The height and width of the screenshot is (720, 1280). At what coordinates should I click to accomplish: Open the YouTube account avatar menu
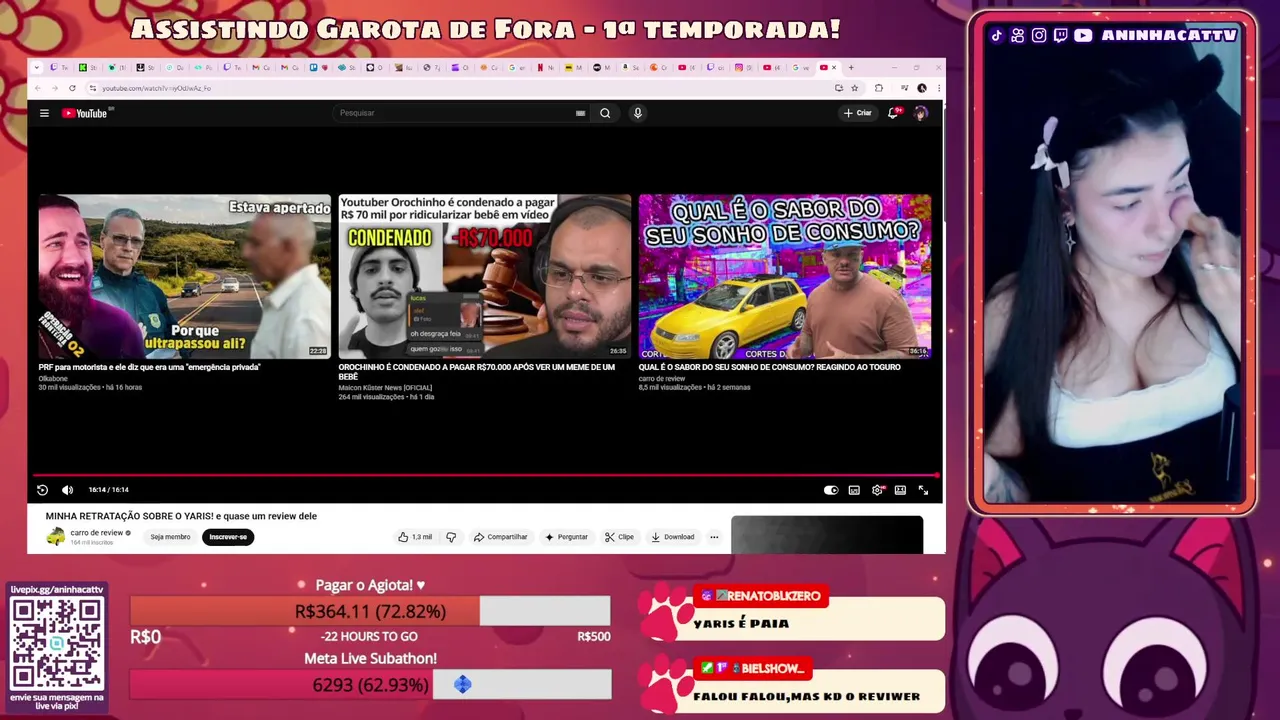click(x=921, y=113)
